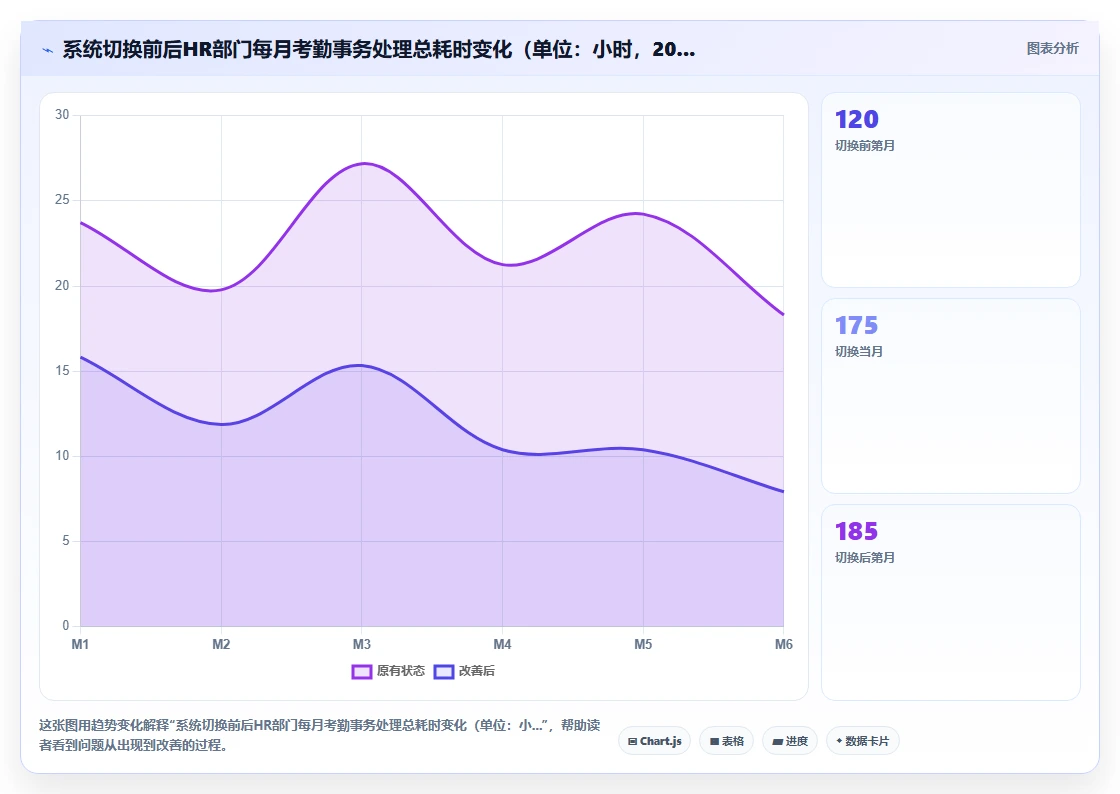1120x794 pixels.
Task: Click the 表格 tag icon
Action: coord(714,742)
